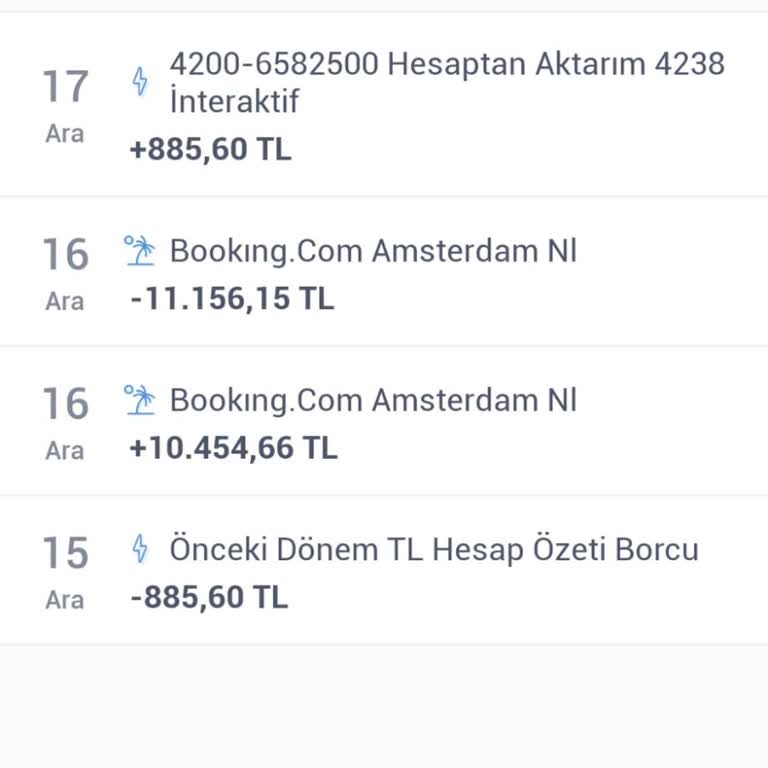Select the +10.454,66 TL amount
The image size is (768, 768).
[233, 447]
